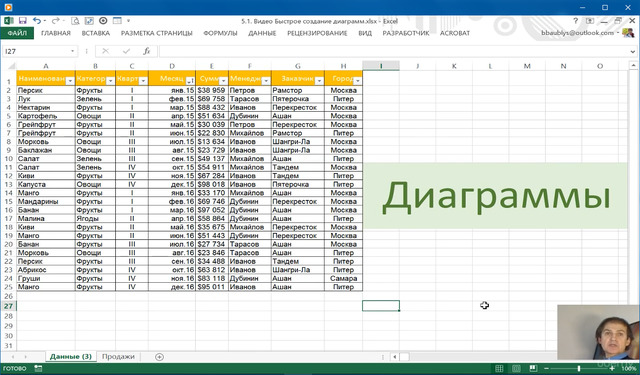Open print preview from the quick access toolbar

(x=75, y=20)
